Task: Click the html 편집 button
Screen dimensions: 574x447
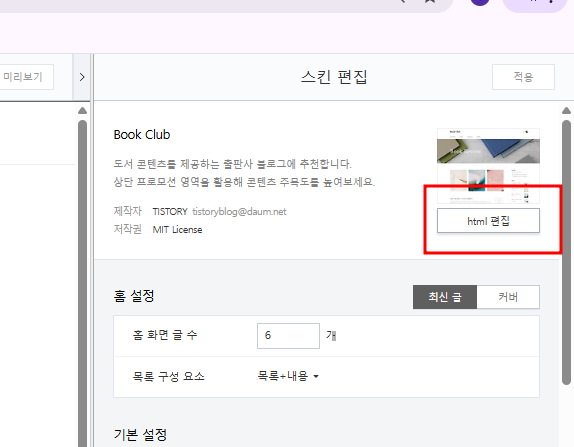Action: (x=488, y=221)
